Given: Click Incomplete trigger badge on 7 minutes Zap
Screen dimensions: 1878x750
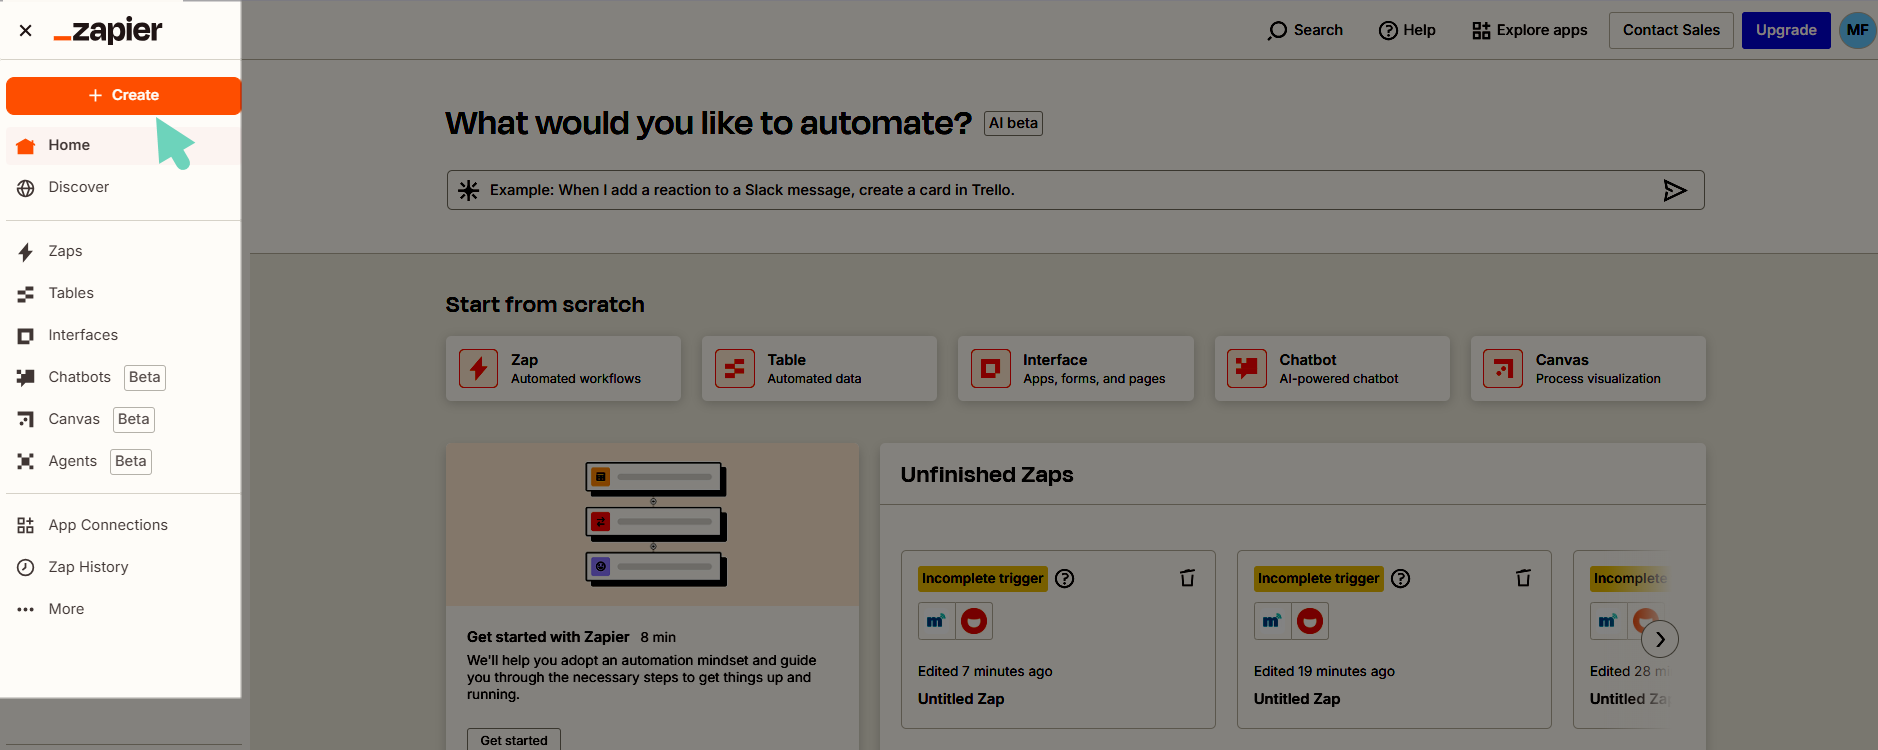Looking at the screenshot, I should [983, 578].
